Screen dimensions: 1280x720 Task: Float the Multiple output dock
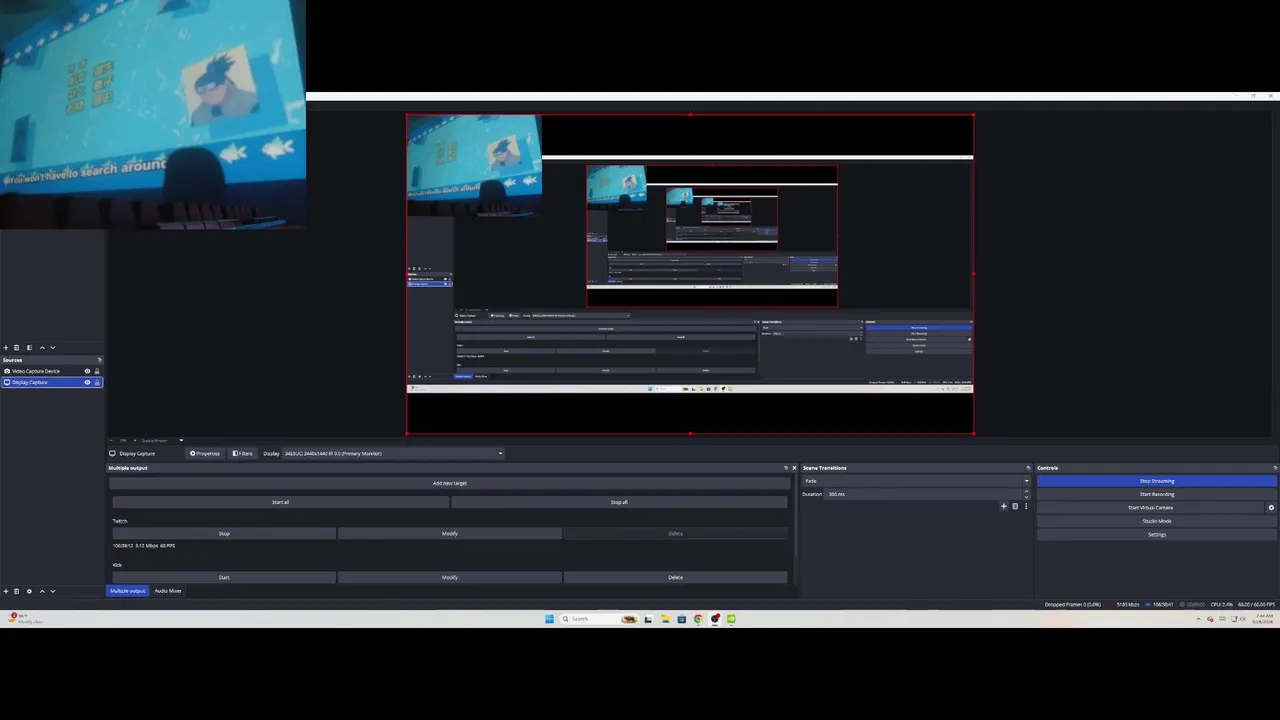(x=786, y=468)
